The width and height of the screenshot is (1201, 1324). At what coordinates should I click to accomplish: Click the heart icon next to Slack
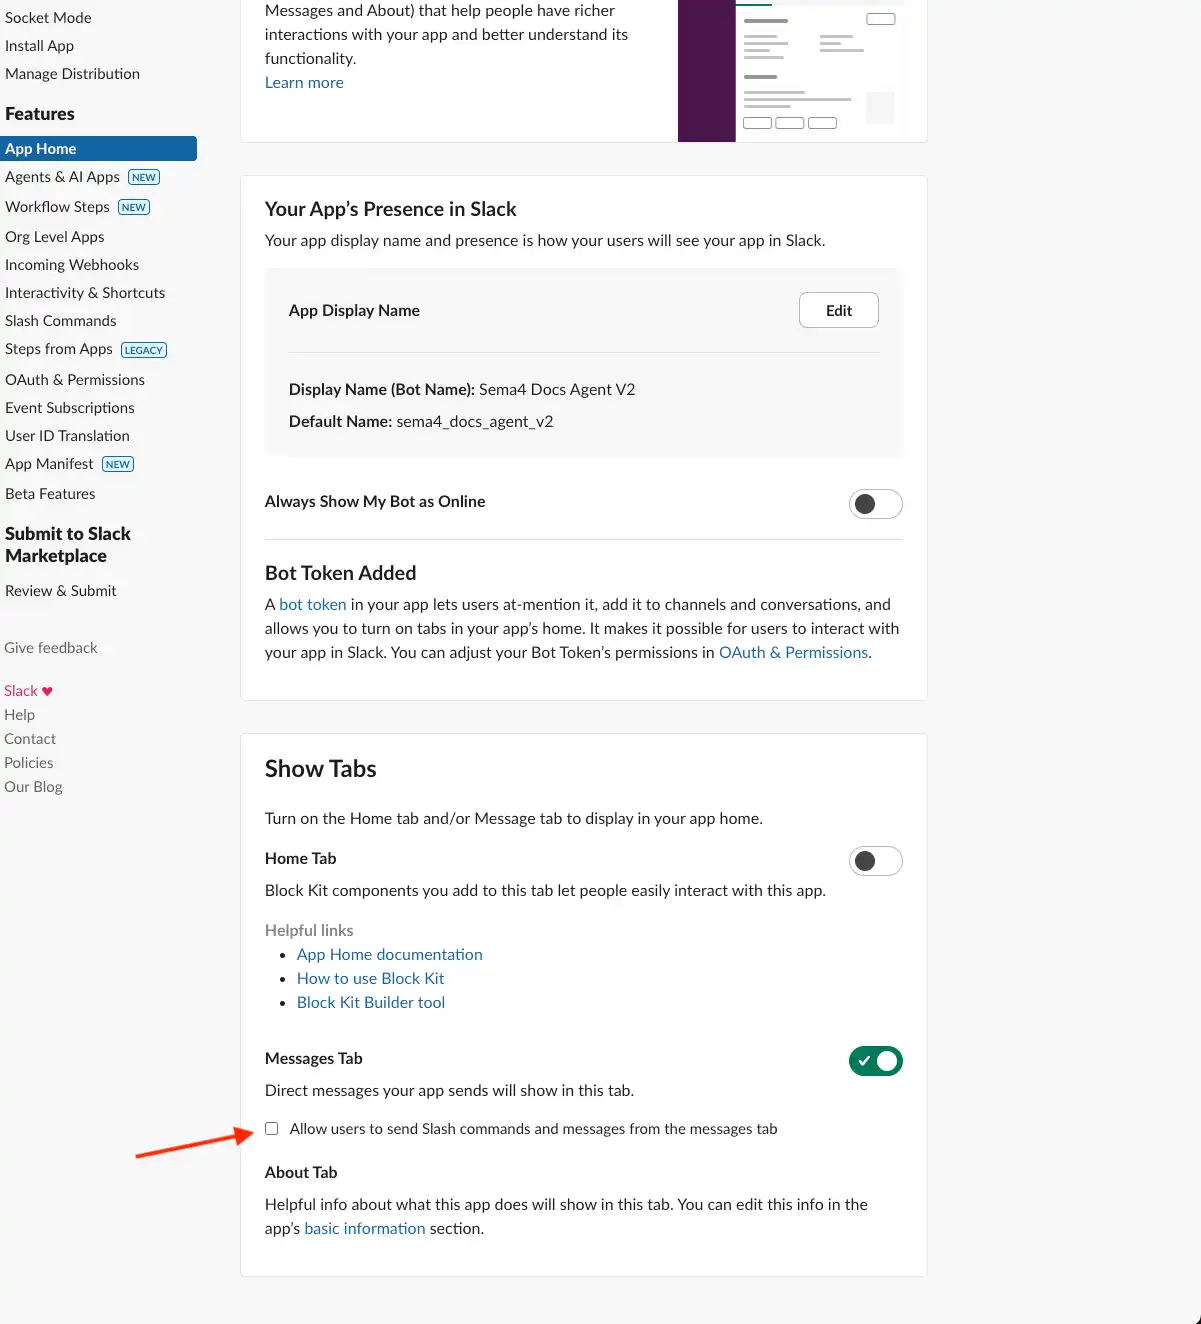pyautogui.click(x=47, y=691)
